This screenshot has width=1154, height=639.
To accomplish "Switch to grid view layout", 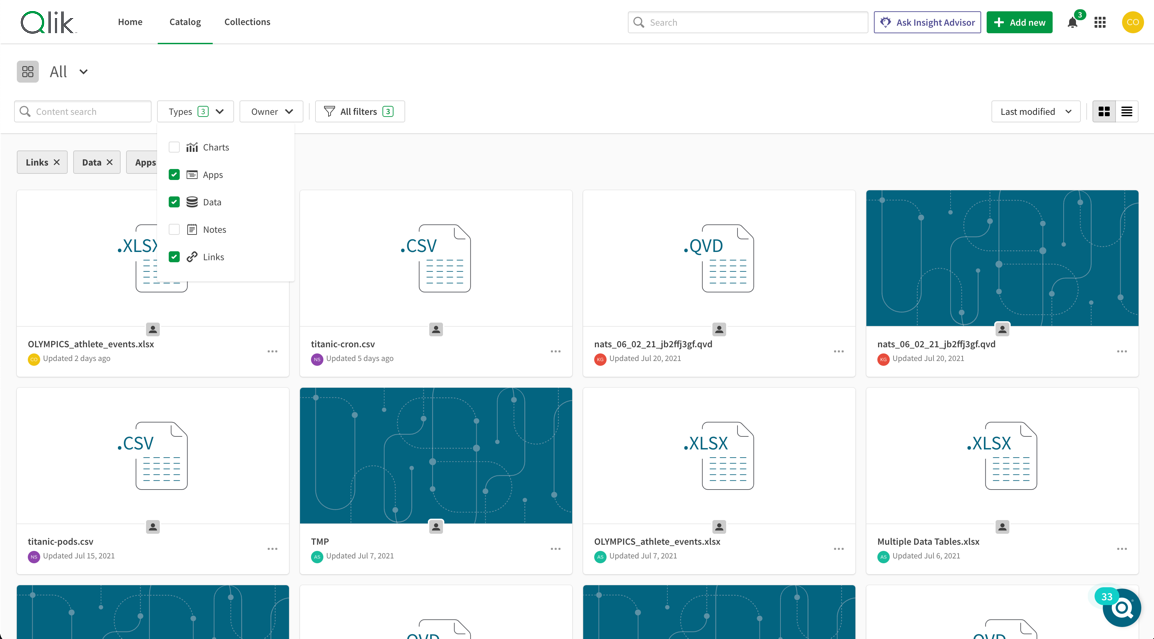I will 1104,112.
